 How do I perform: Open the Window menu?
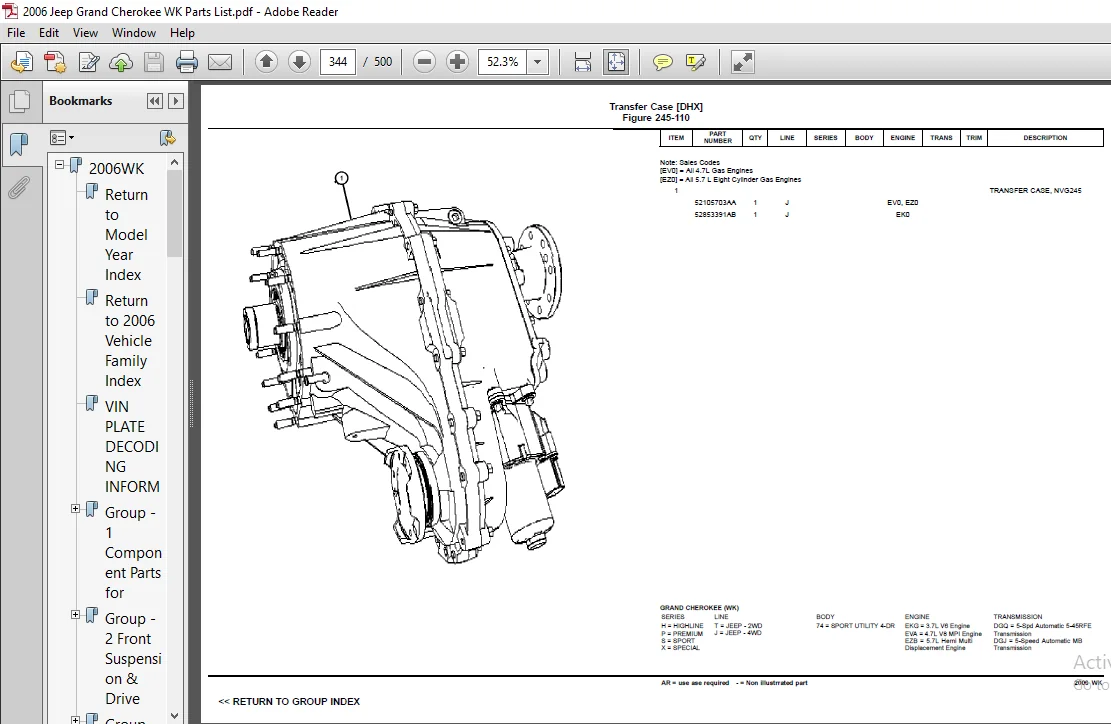pos(134,33)
